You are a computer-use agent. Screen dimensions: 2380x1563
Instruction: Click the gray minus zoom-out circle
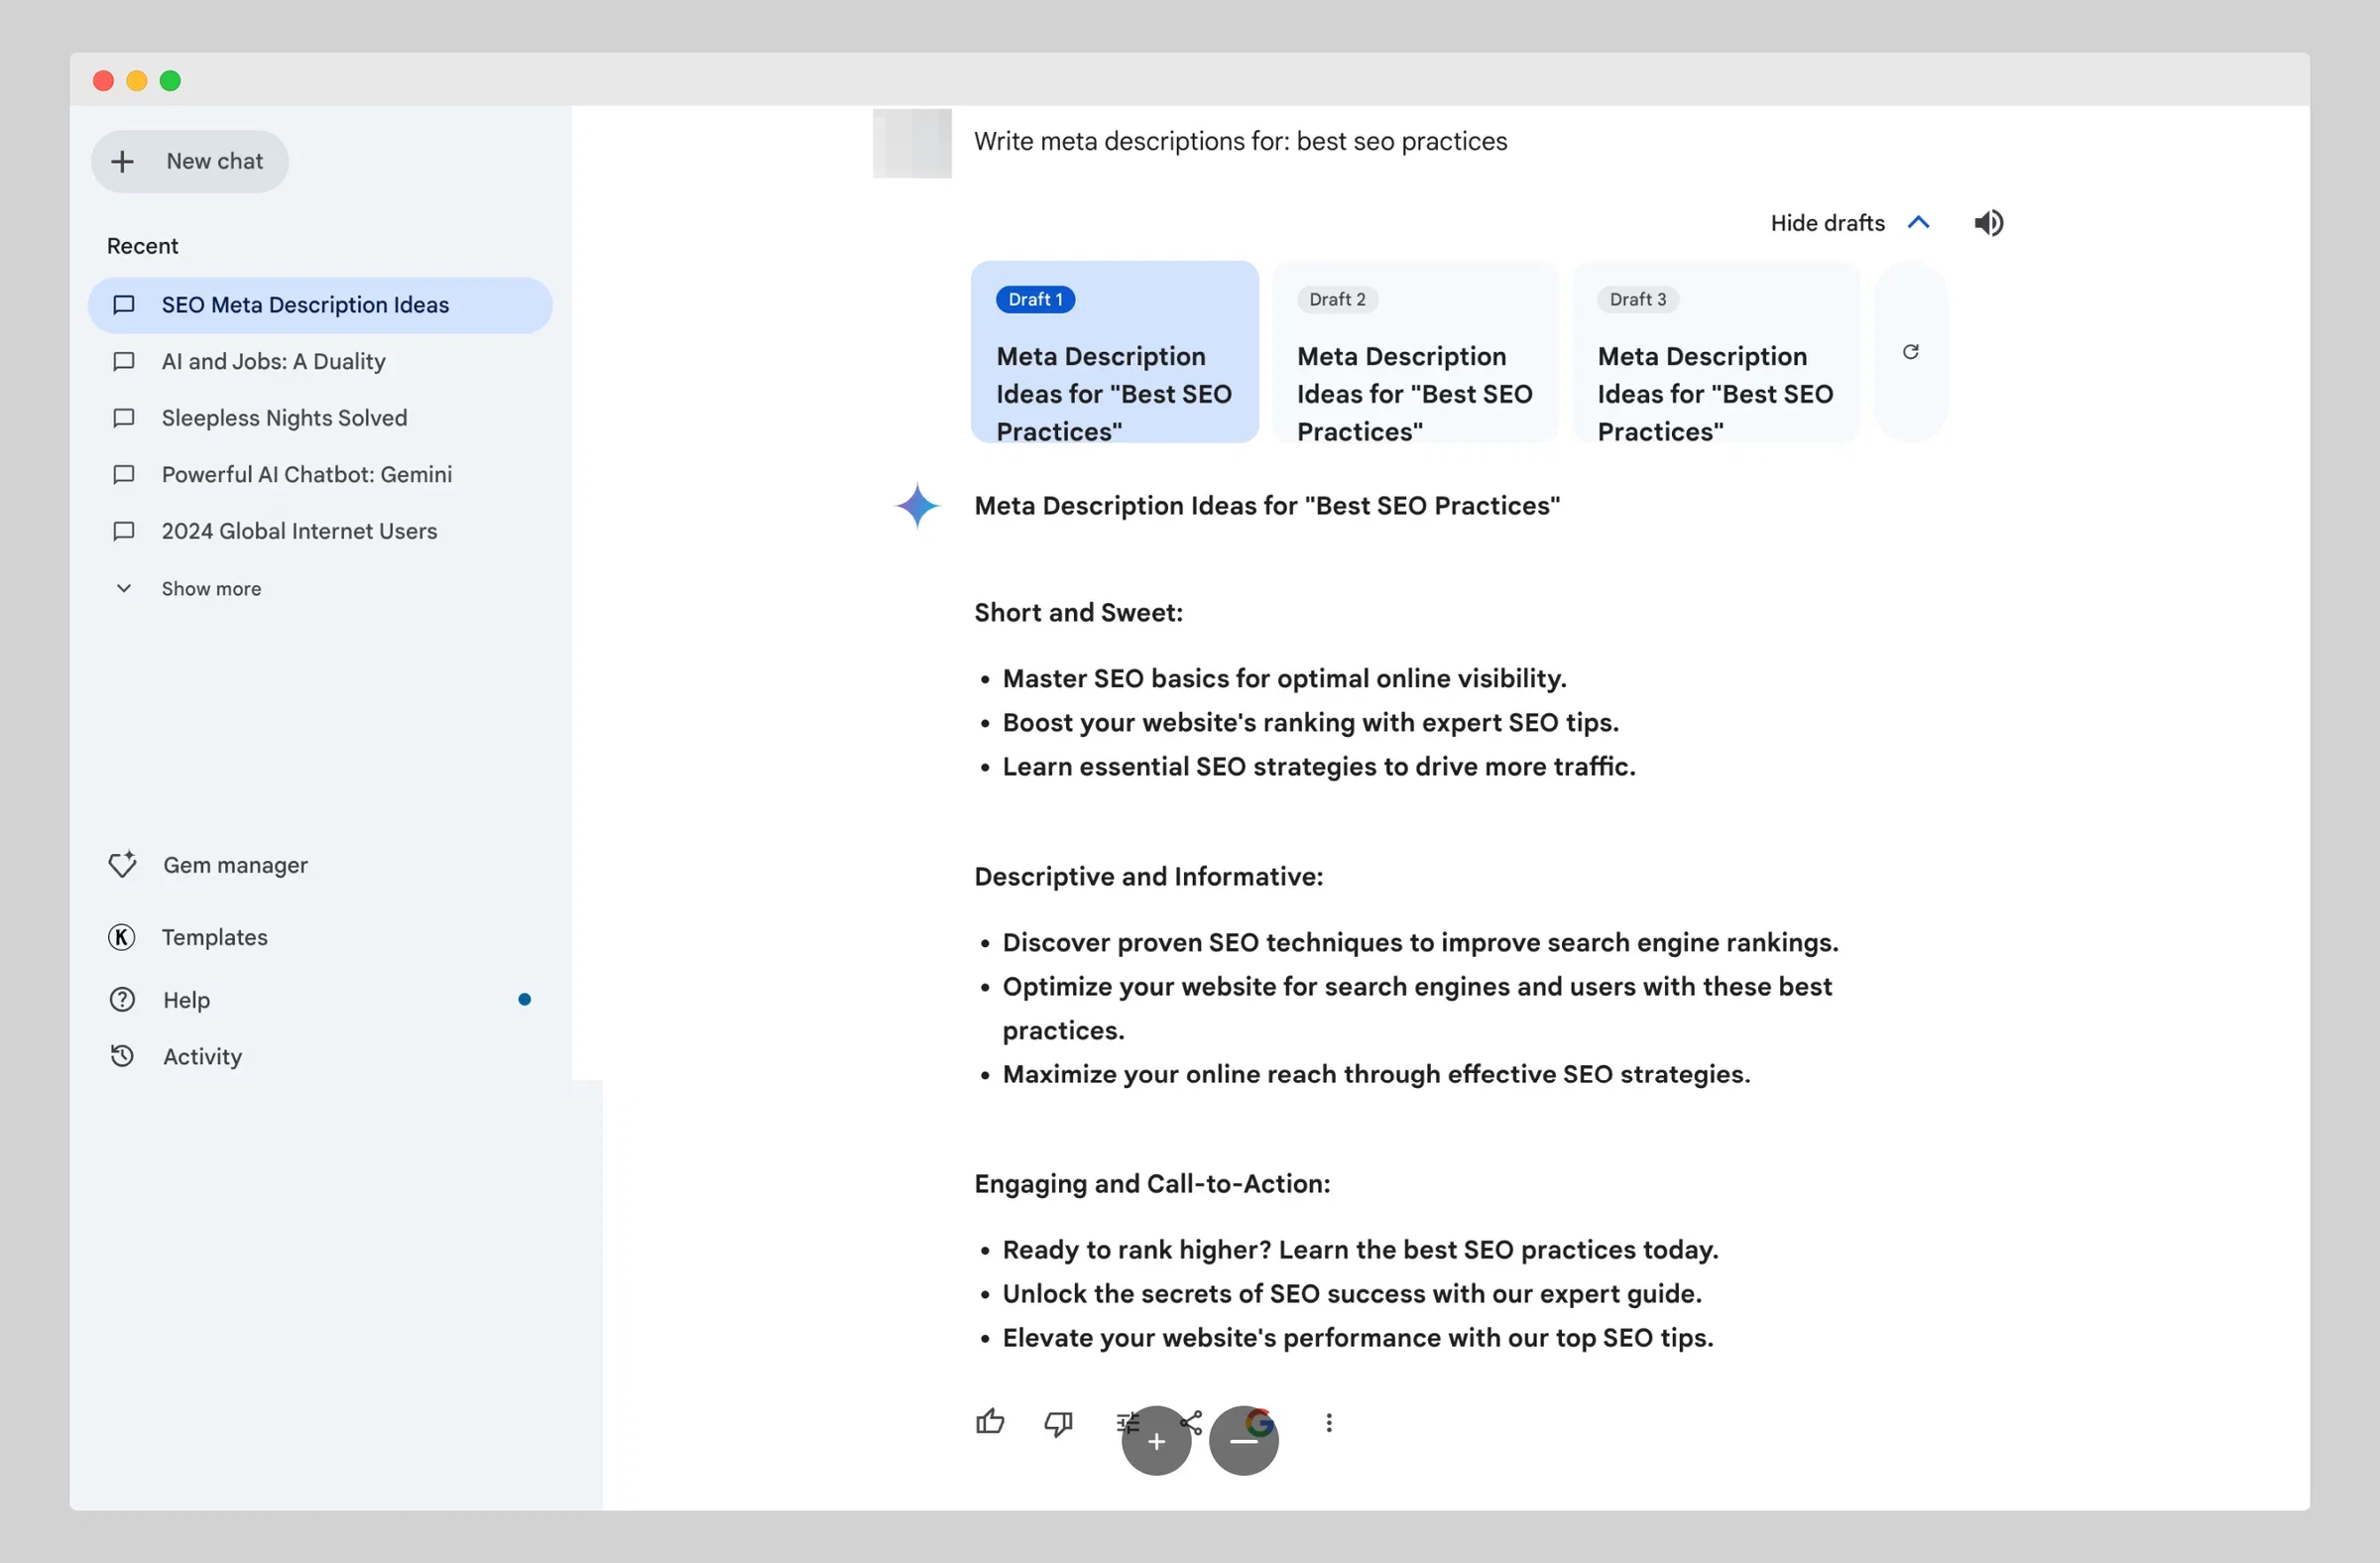tap(1243, 1441)
